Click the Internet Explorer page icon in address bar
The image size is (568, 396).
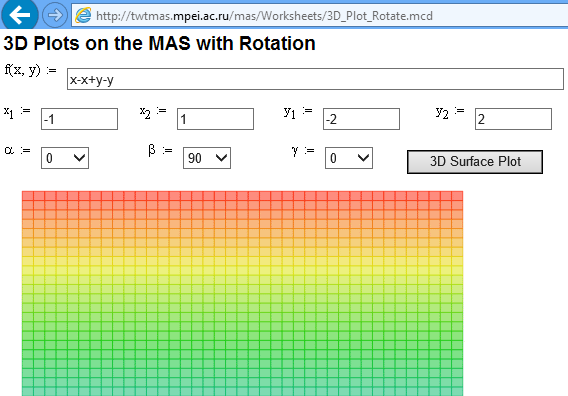[x=83, y=16]
